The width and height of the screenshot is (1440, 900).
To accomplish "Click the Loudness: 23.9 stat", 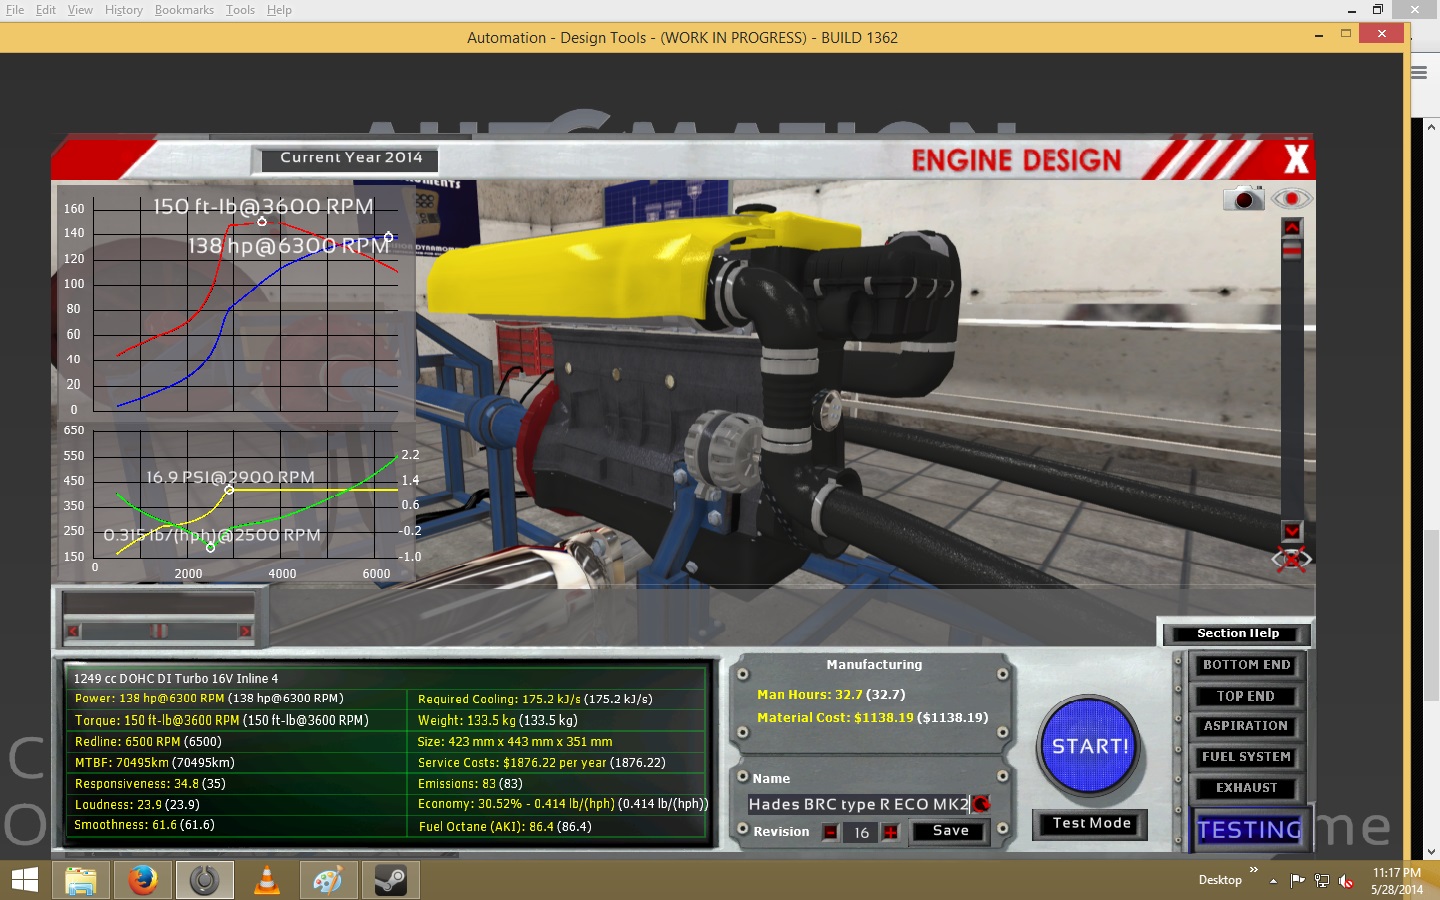I will point(137,804).
